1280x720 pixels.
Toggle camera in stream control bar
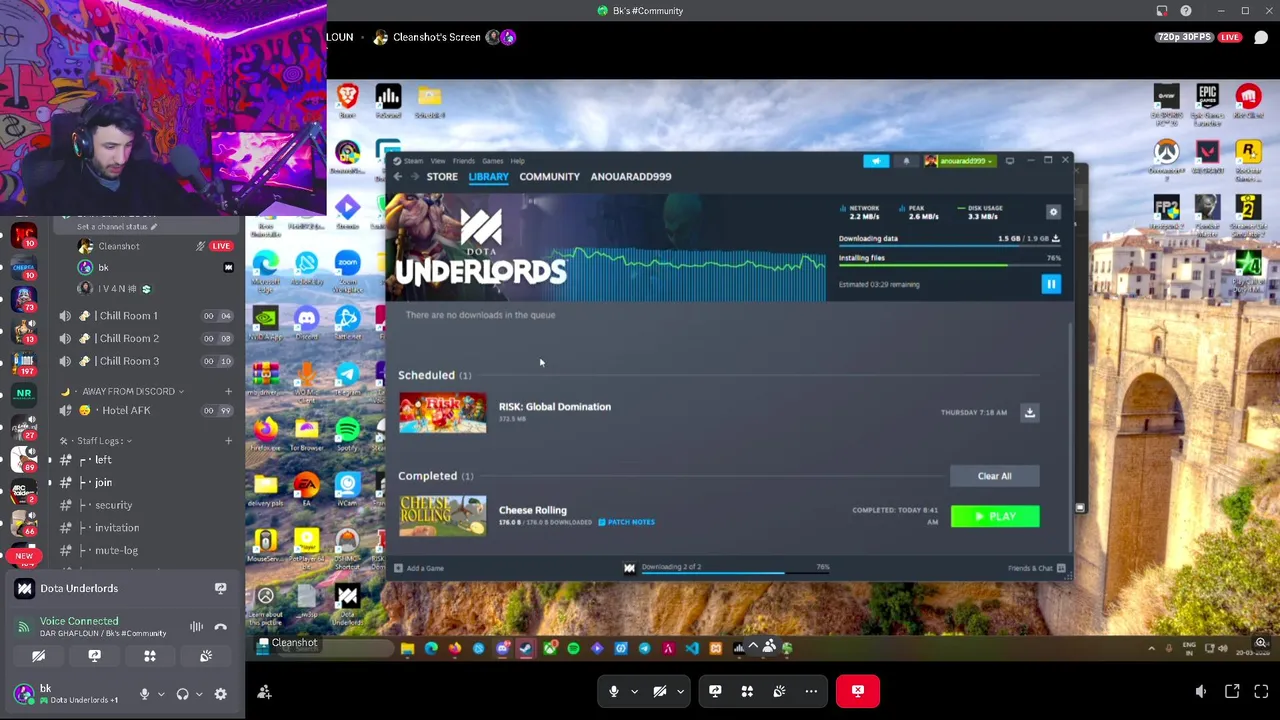(660, 691)
